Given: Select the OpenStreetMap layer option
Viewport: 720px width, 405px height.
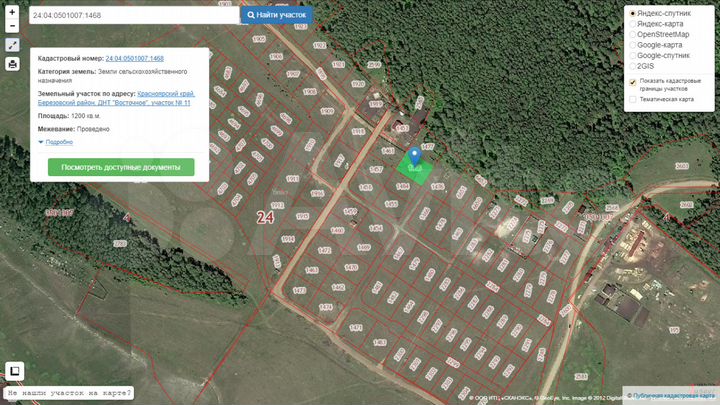Looking at the screenshot, I should [x=632, y=34].
